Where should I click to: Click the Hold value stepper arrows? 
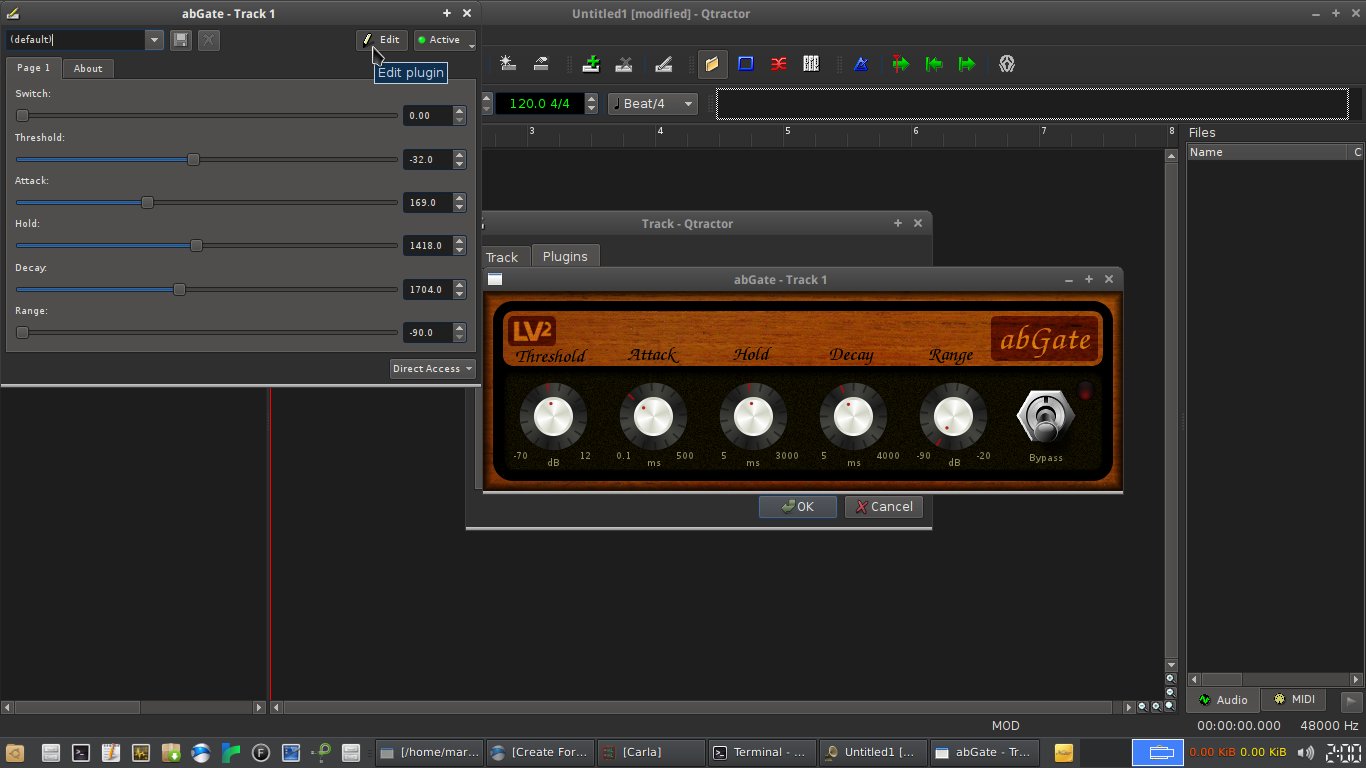460,245
